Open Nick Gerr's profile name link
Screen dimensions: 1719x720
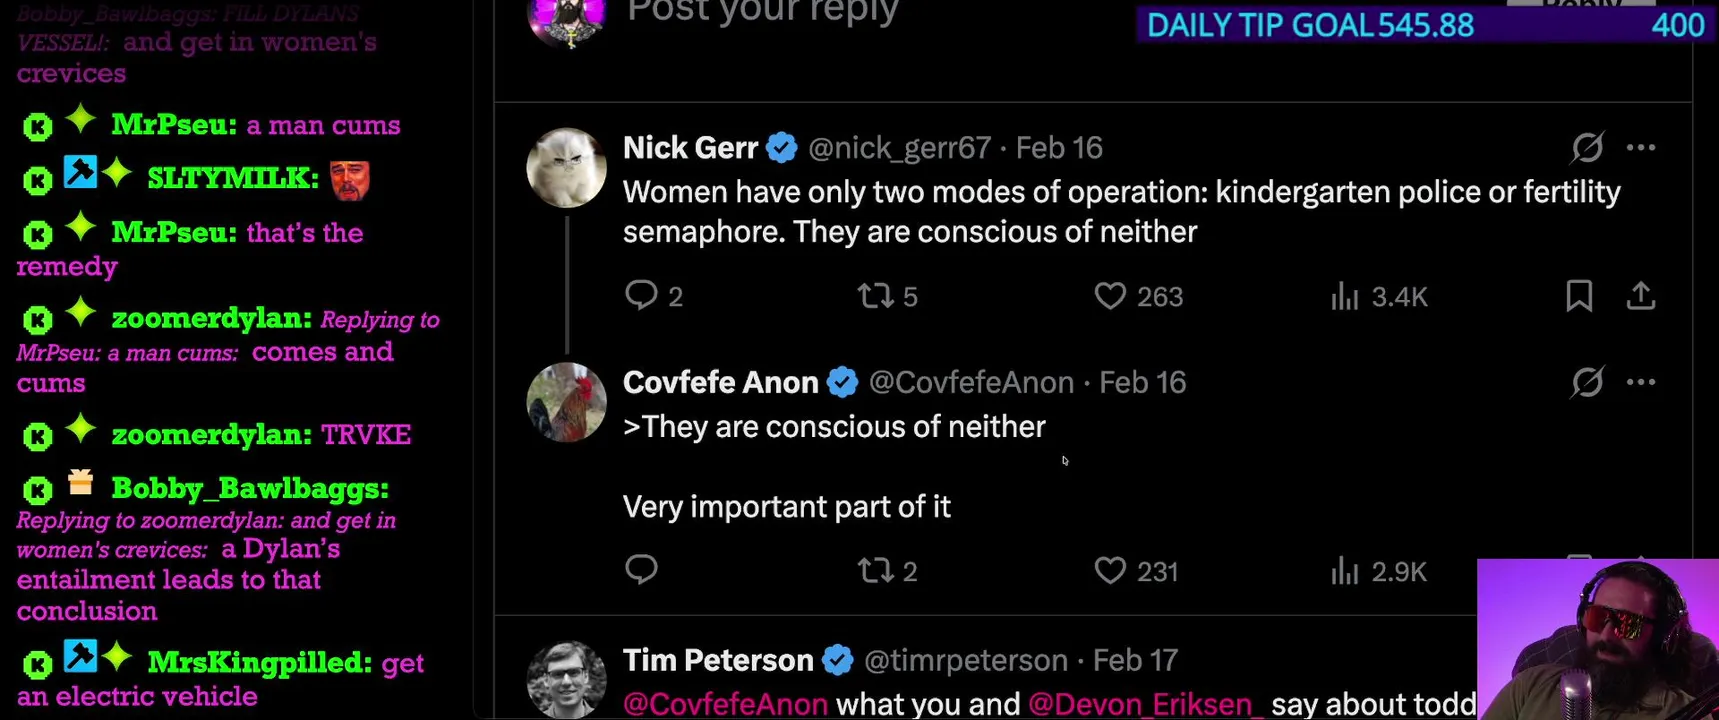click(x=690, y=148)
